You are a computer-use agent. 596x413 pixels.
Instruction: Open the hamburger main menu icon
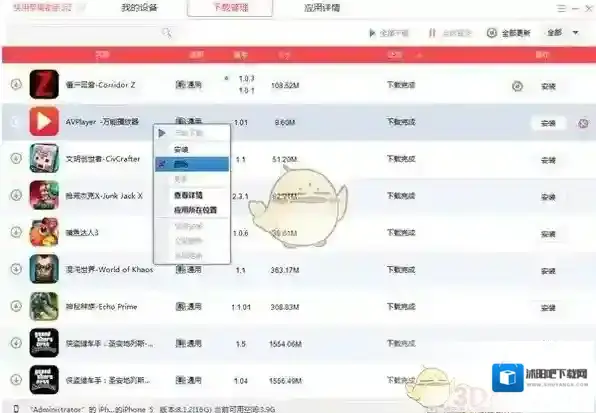[561, 8]
